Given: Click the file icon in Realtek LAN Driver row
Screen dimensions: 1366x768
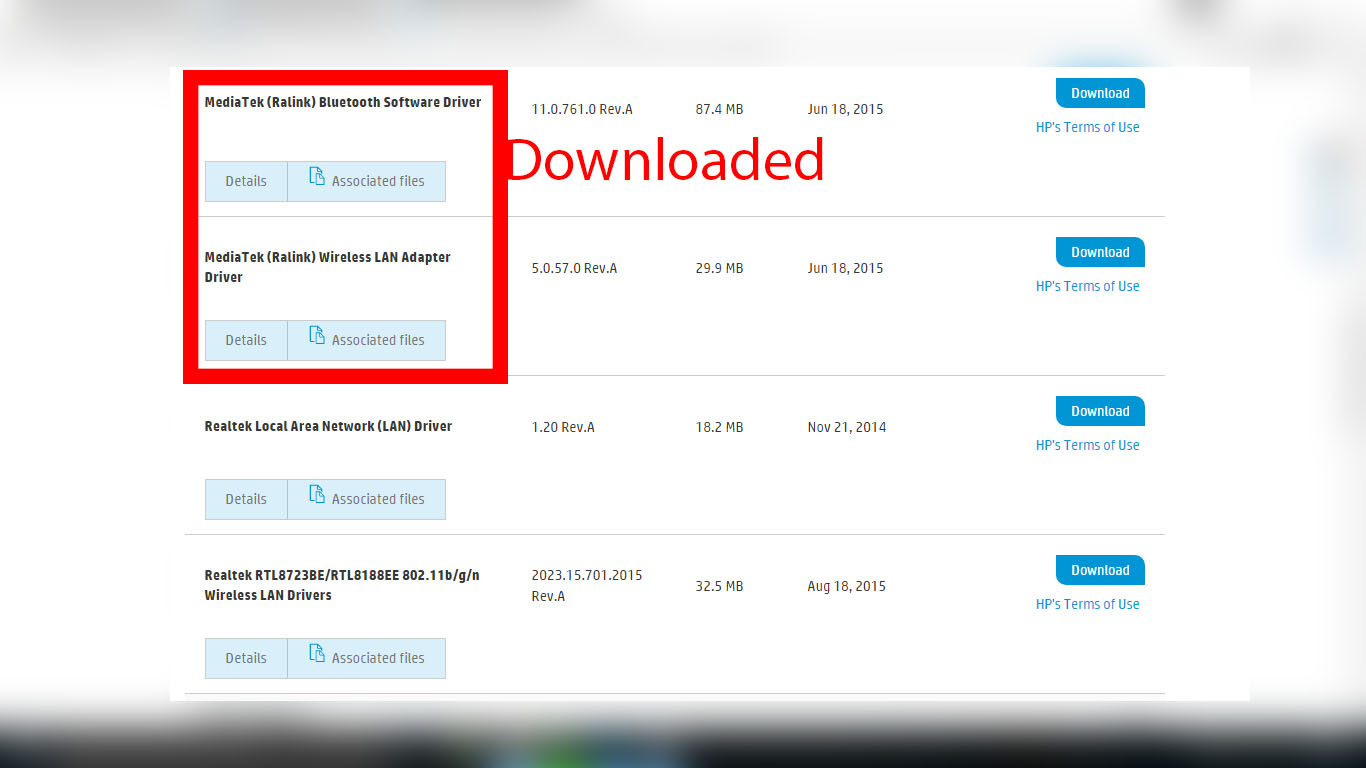Looking at the screenshot, I should point(317,495).
